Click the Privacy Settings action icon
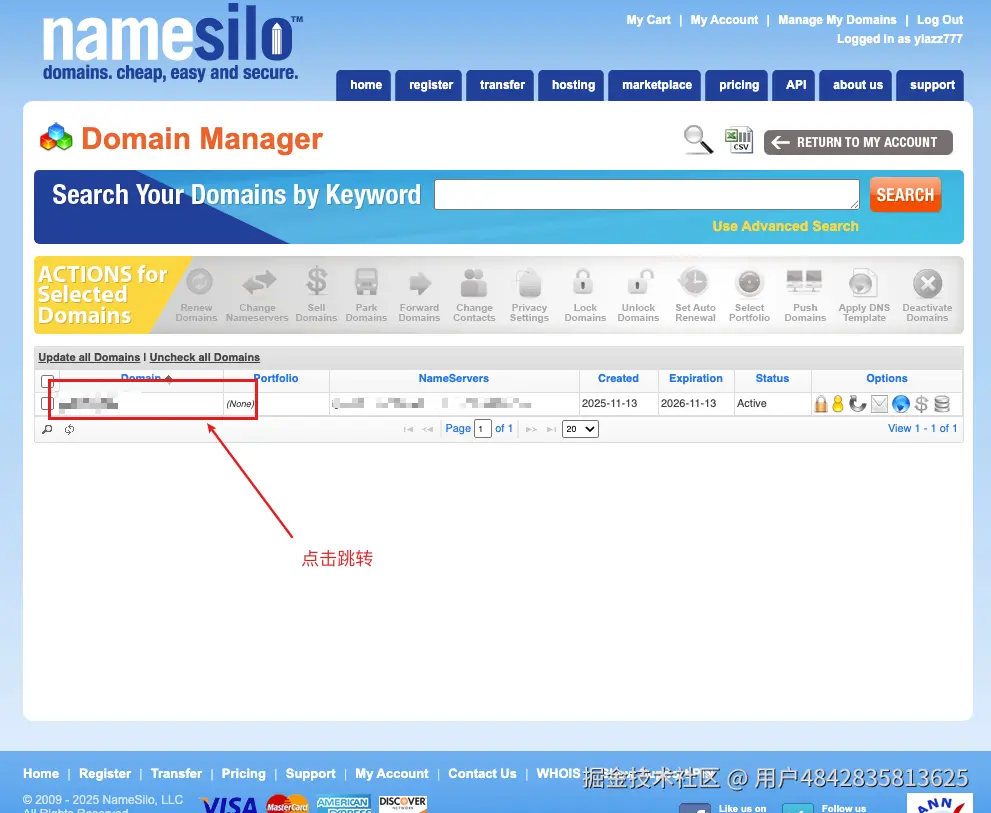991x813 pixels. pyautogui.click(x=529, y=283)
